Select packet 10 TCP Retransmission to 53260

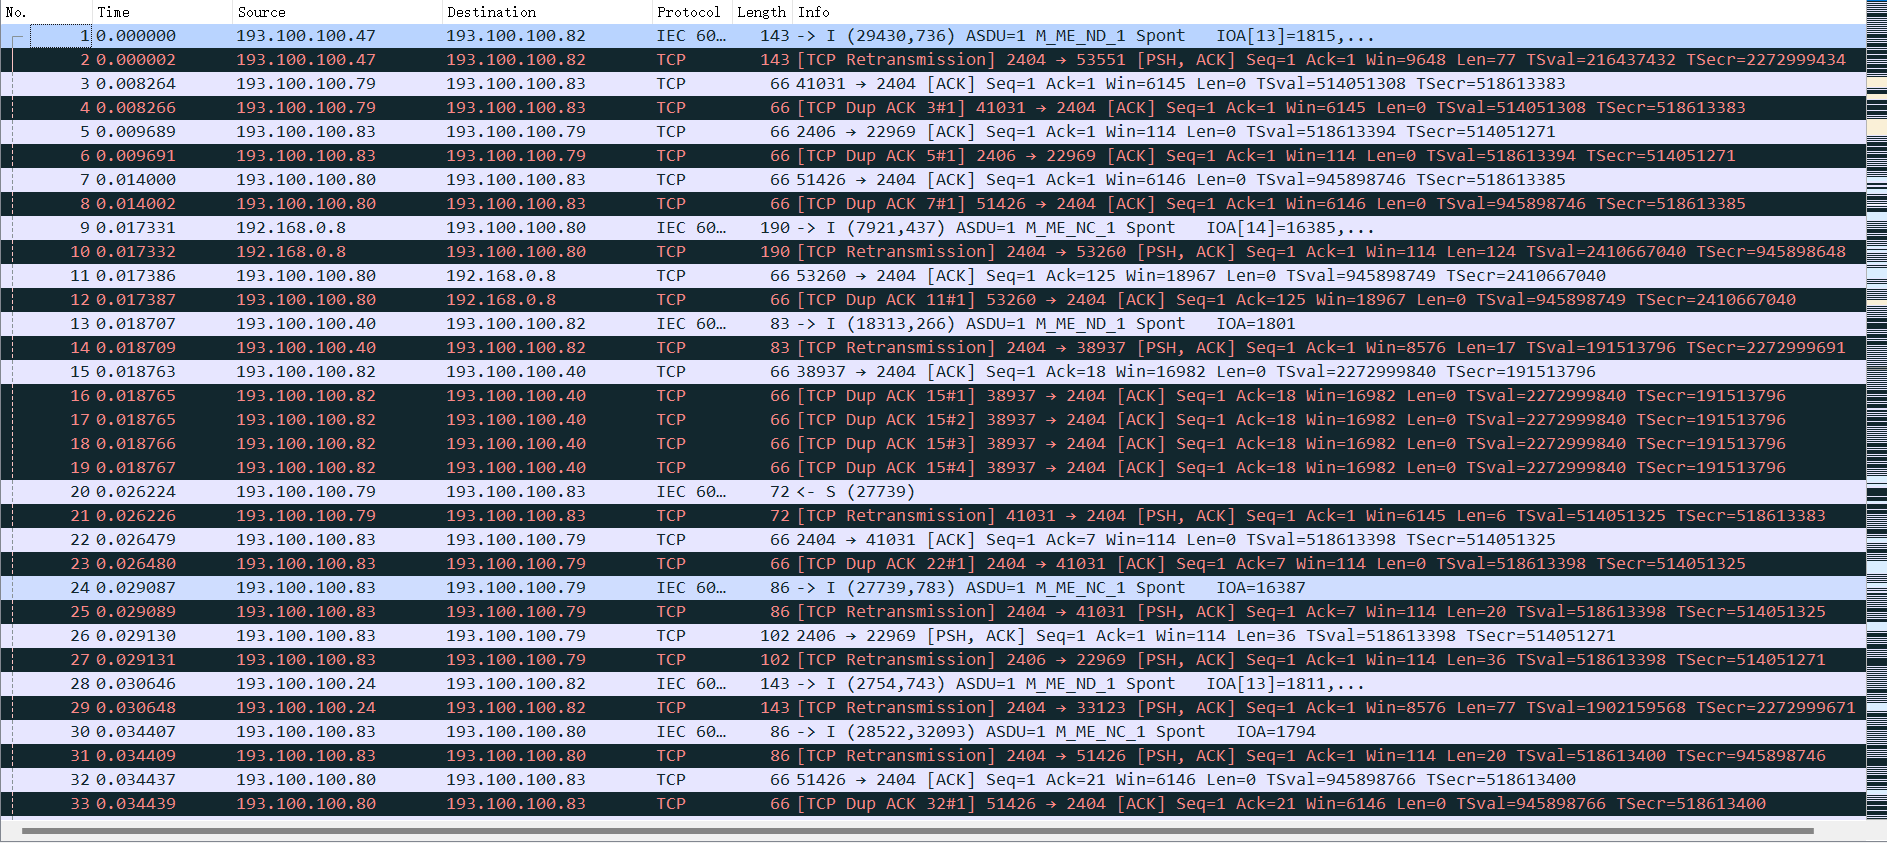click(x=933, y=252)
